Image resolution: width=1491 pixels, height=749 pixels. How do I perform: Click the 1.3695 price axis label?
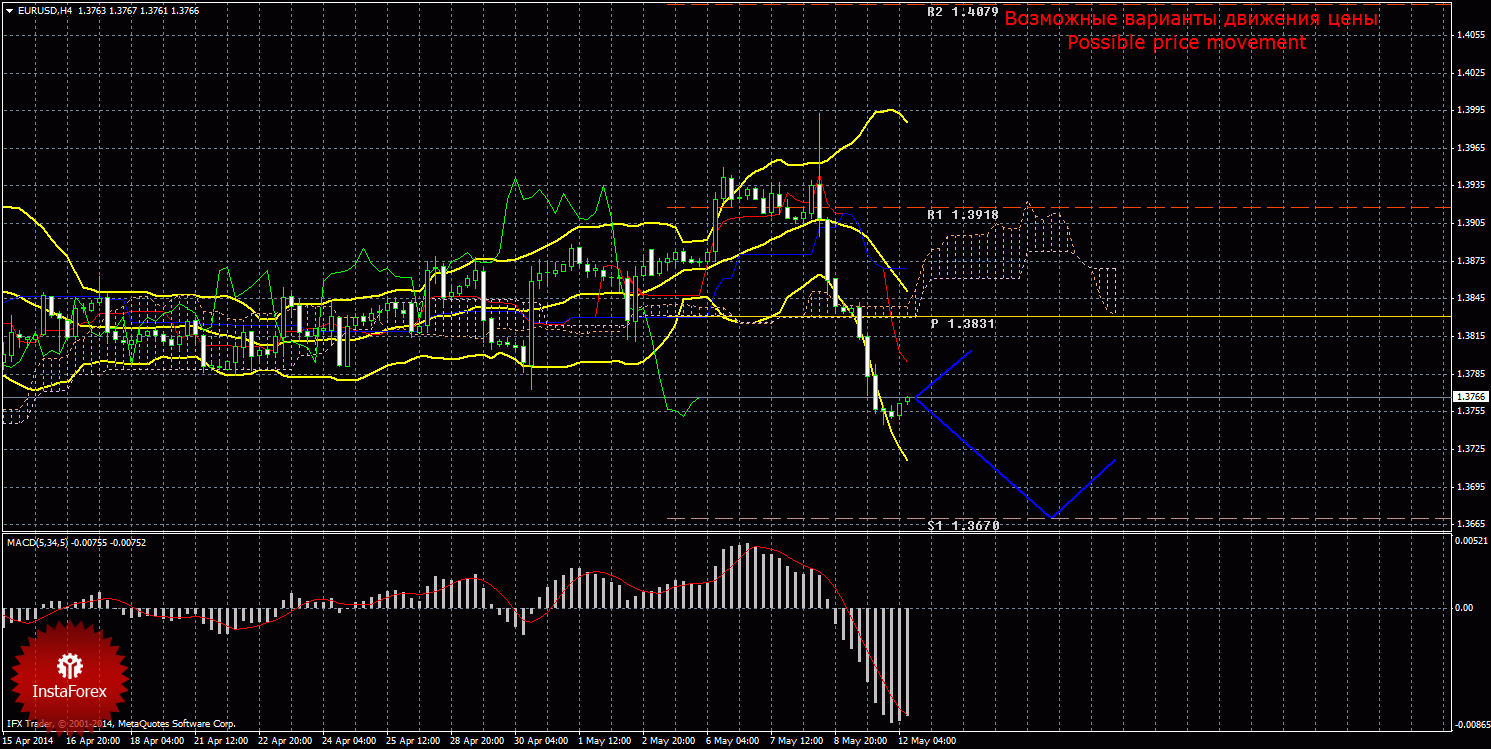pos(1469,487)
